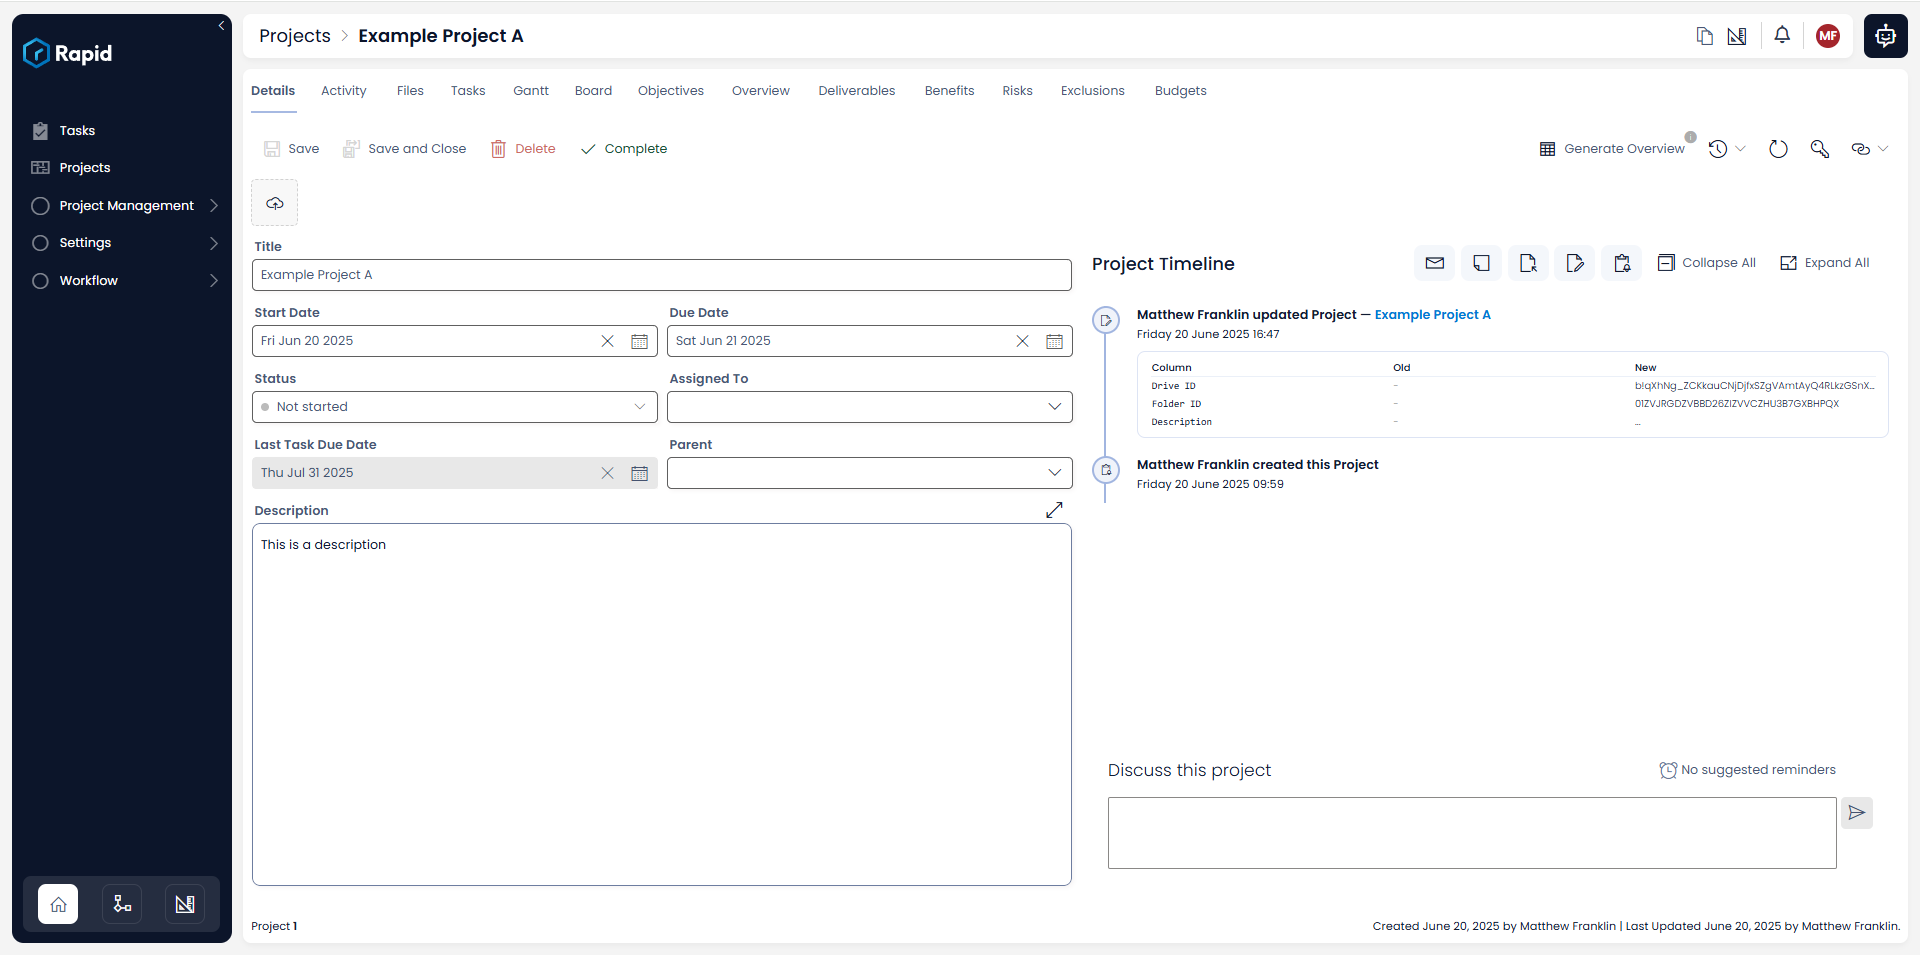The width and height of the screenshot is (1920, 955).
Task: Click the refresh circle icon
Action: [x=1778, y=149]
